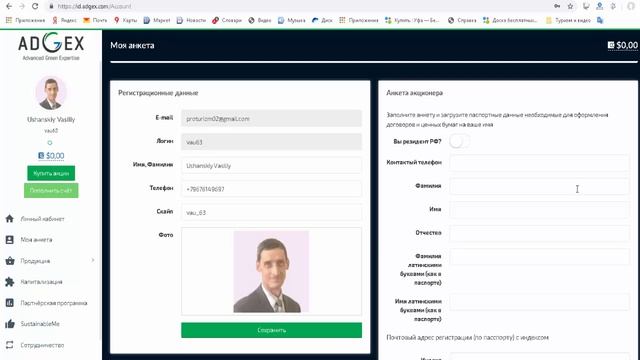This screenshot has width=640, height=360.
Task: Click the header $0,00 balance
Action: [622, 45]
